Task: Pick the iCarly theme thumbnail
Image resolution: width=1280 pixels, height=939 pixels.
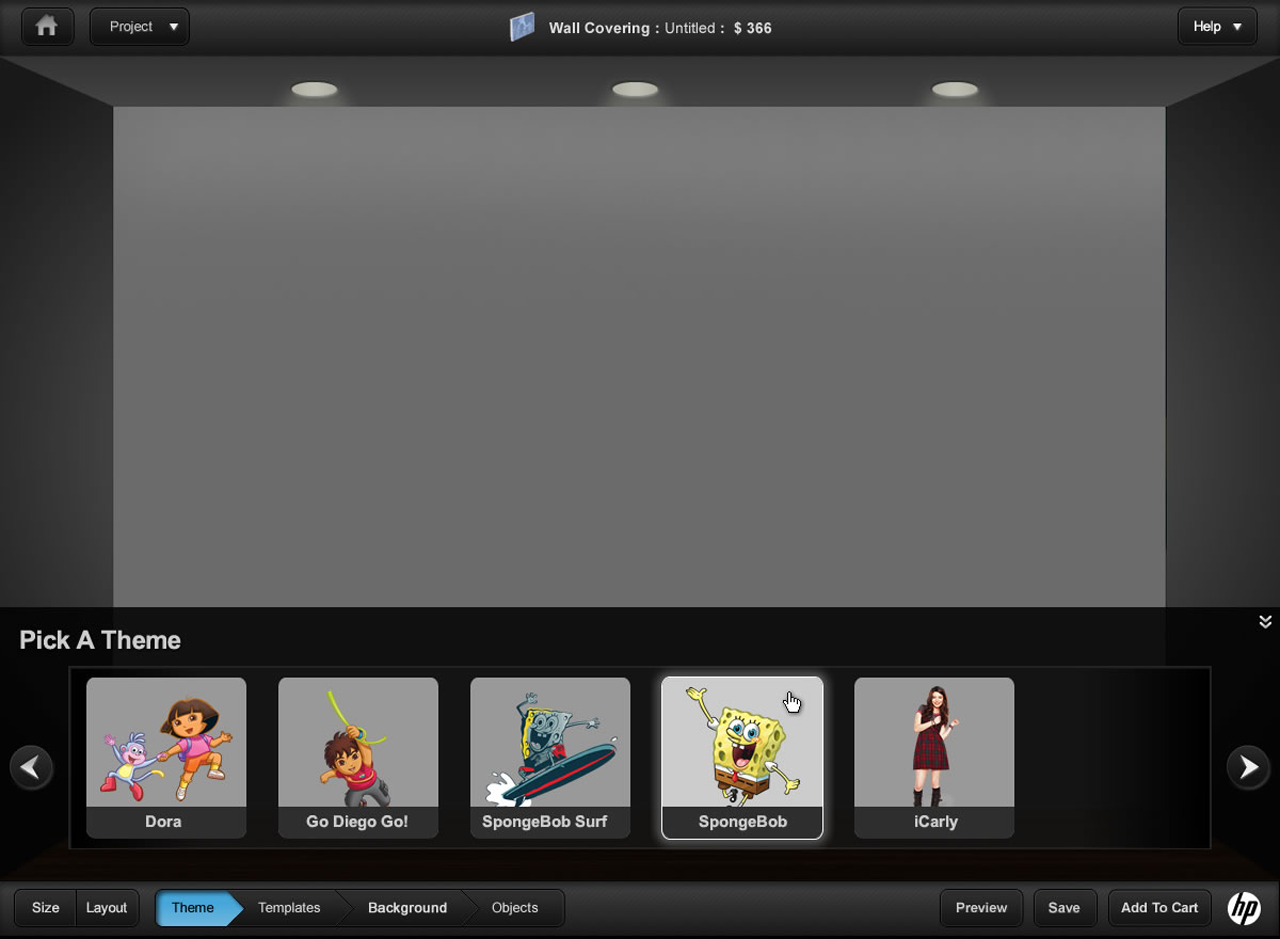Action: (x=934, y=758)
